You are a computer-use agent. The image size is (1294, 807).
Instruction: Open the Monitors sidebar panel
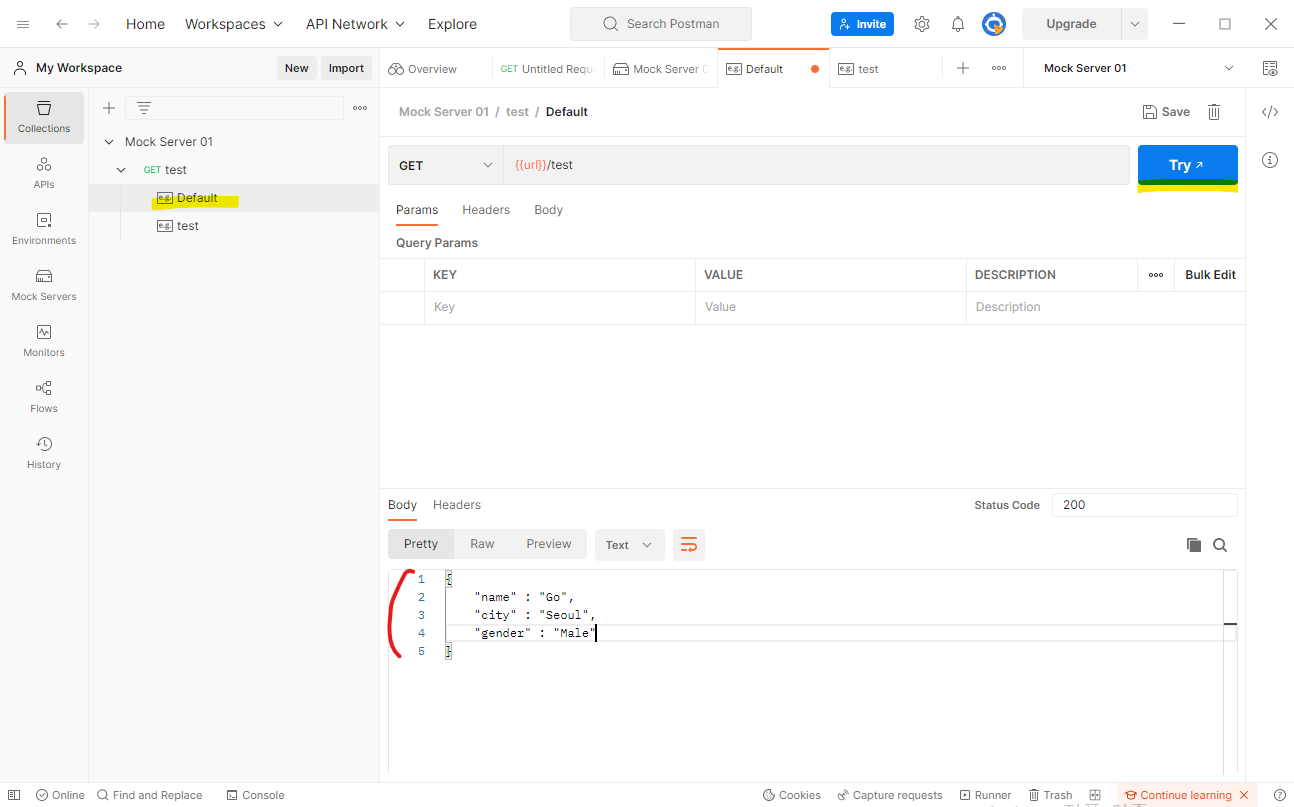point(44,341)
